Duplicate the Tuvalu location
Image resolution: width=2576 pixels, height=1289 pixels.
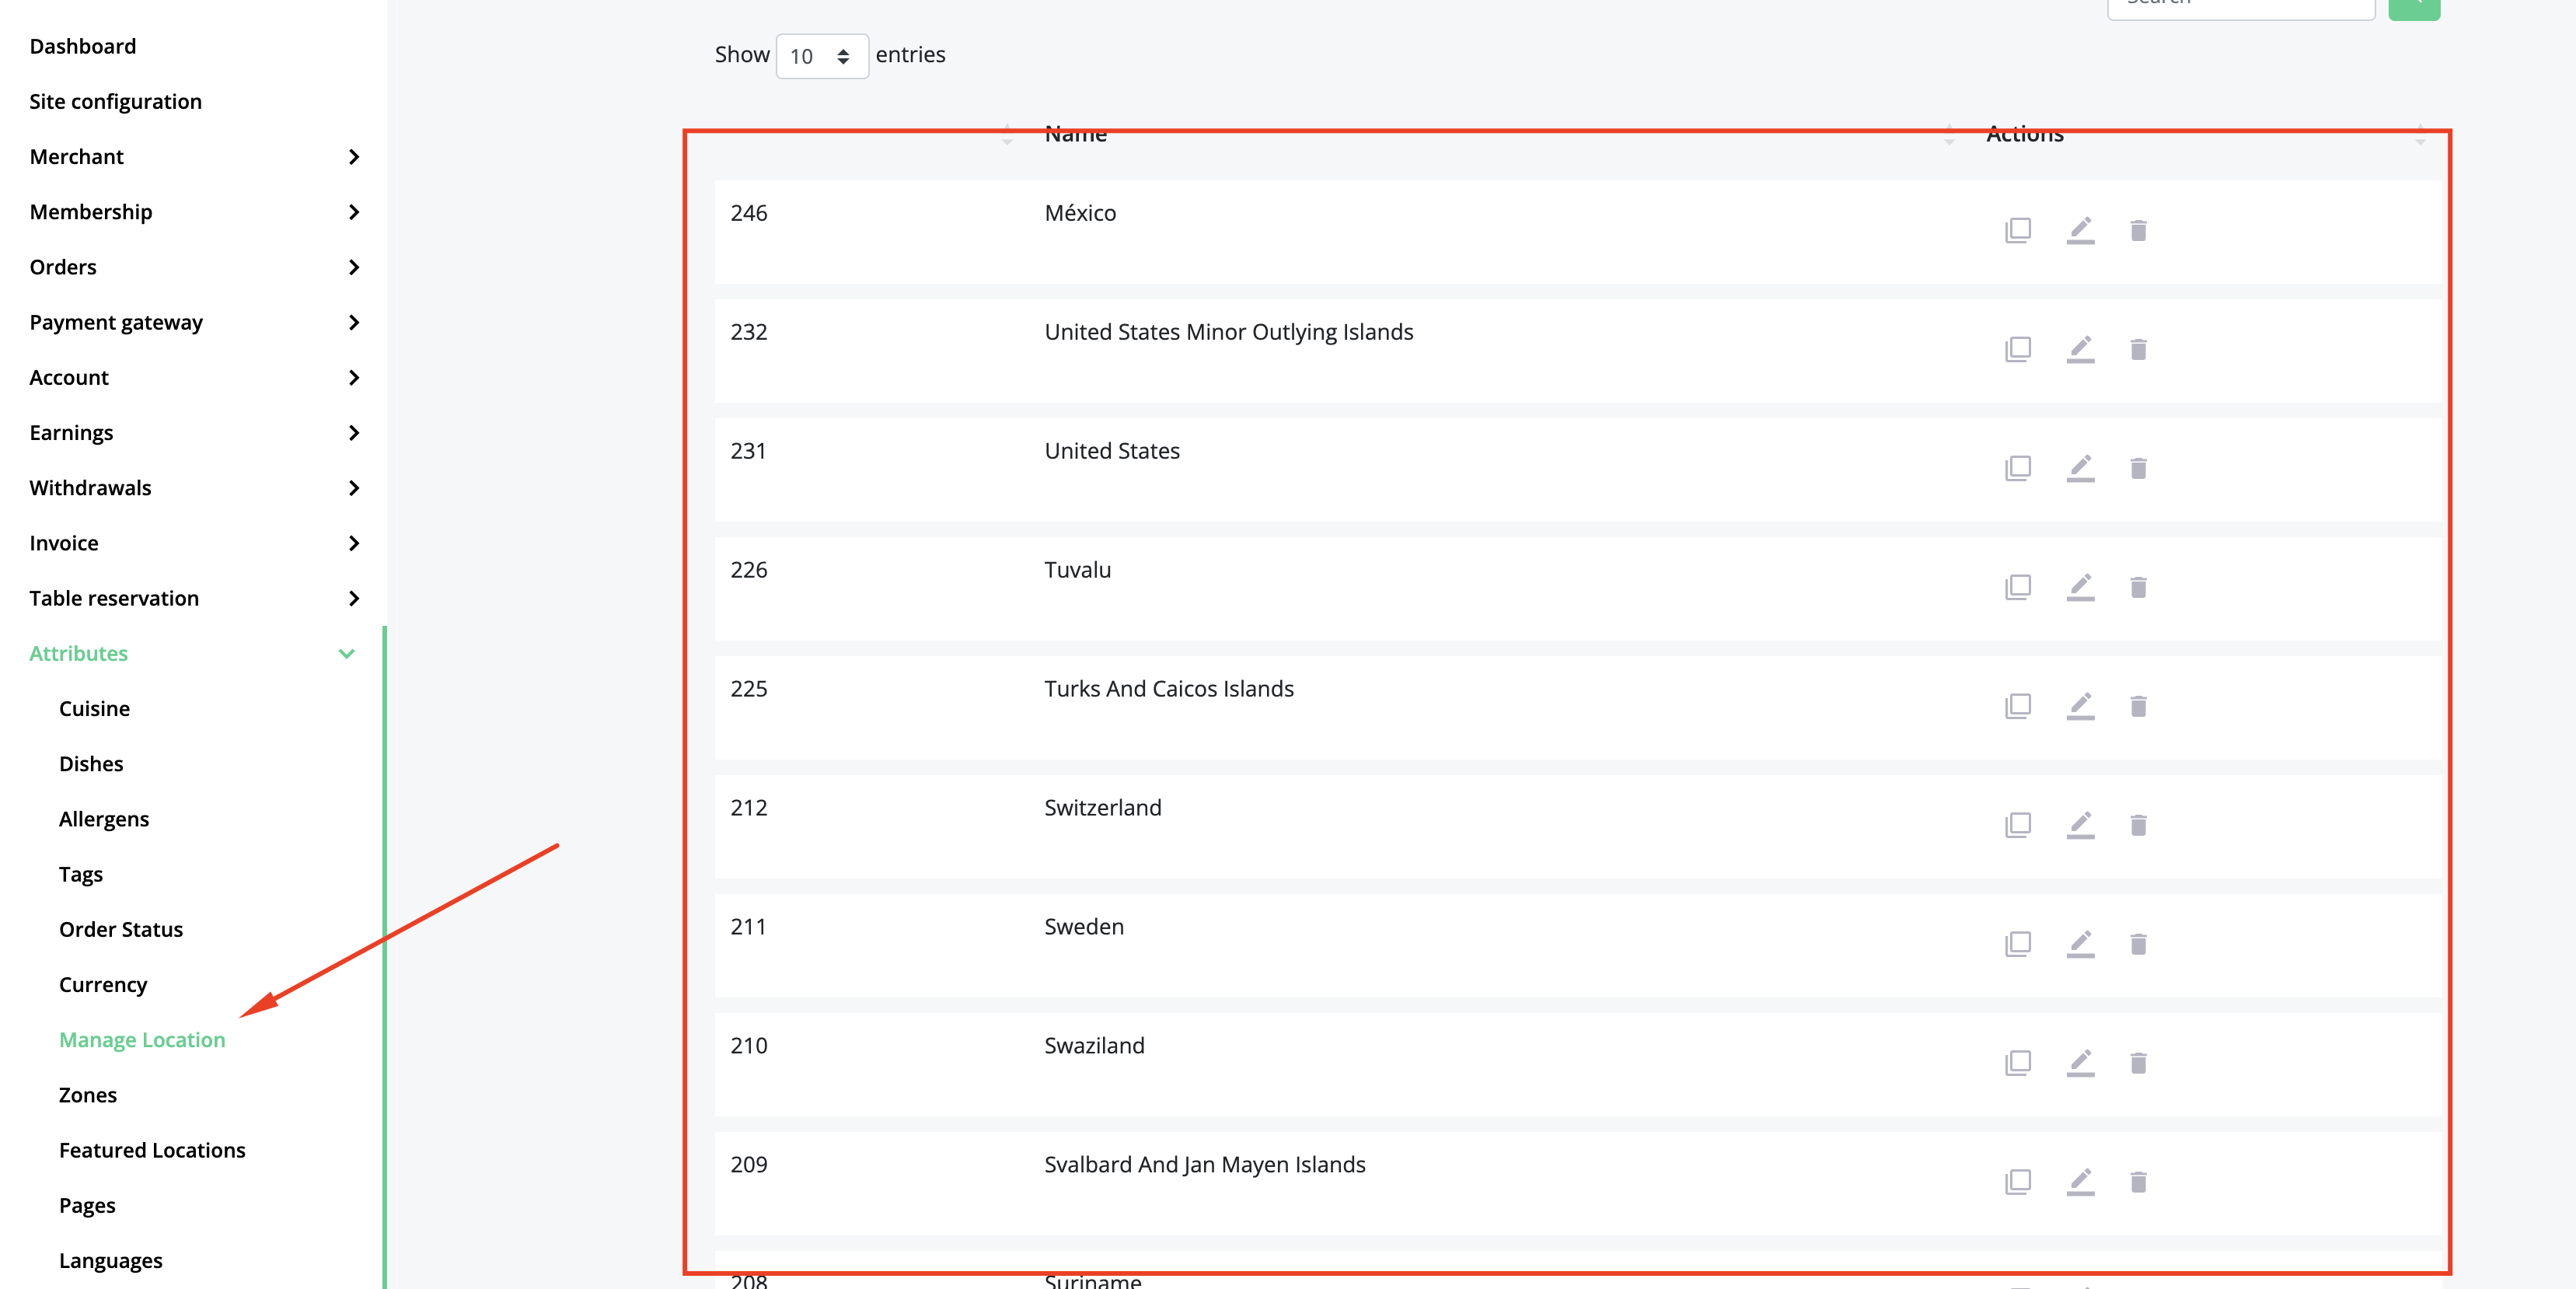coord(2017,588)
